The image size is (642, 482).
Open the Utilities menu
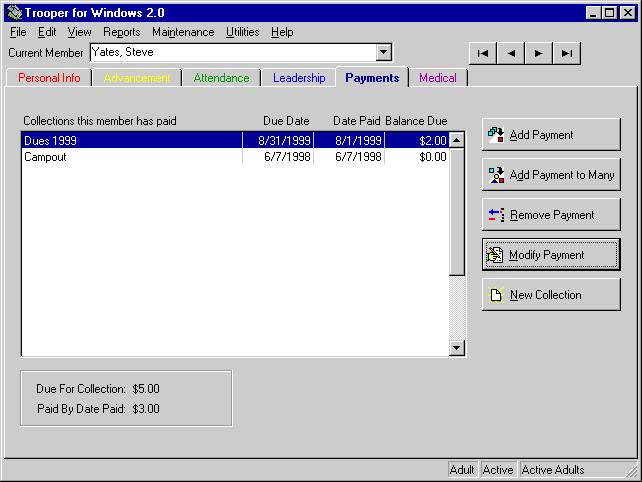point(242,32)
